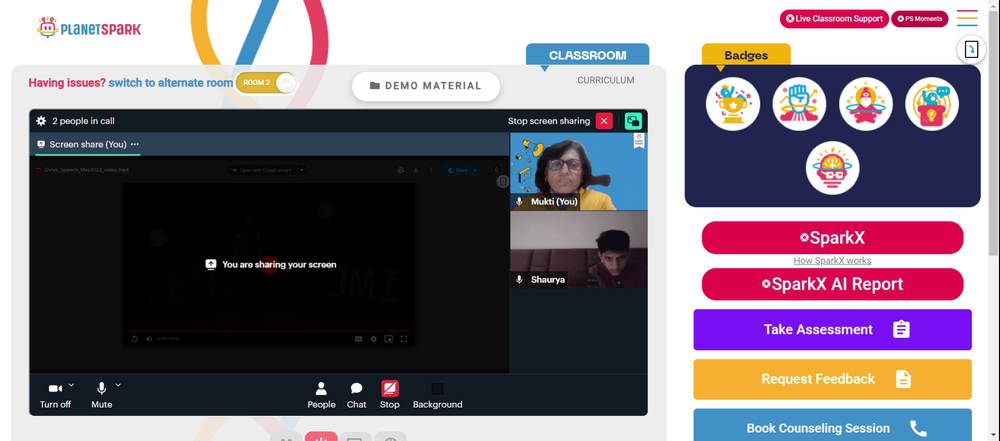
Task: Click Shaurya's microphone status icon
Action: (519, 280)
